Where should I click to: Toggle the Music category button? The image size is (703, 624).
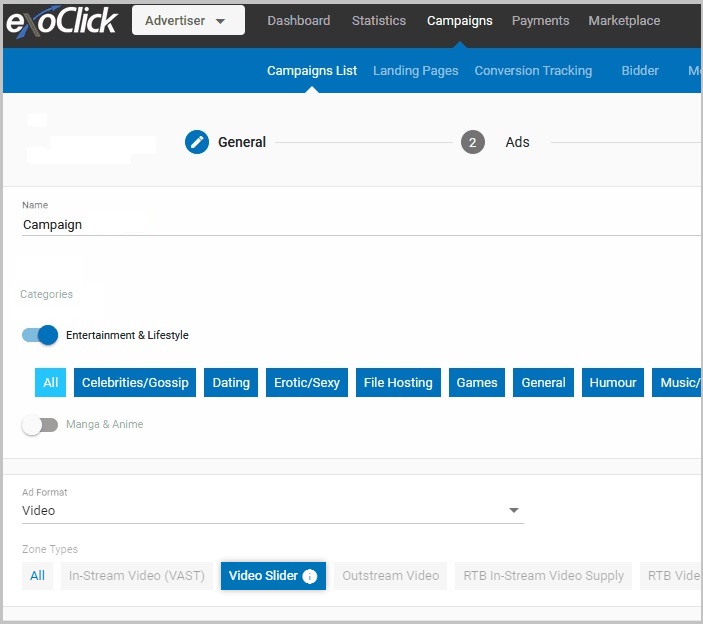click(x=677, y=382)
